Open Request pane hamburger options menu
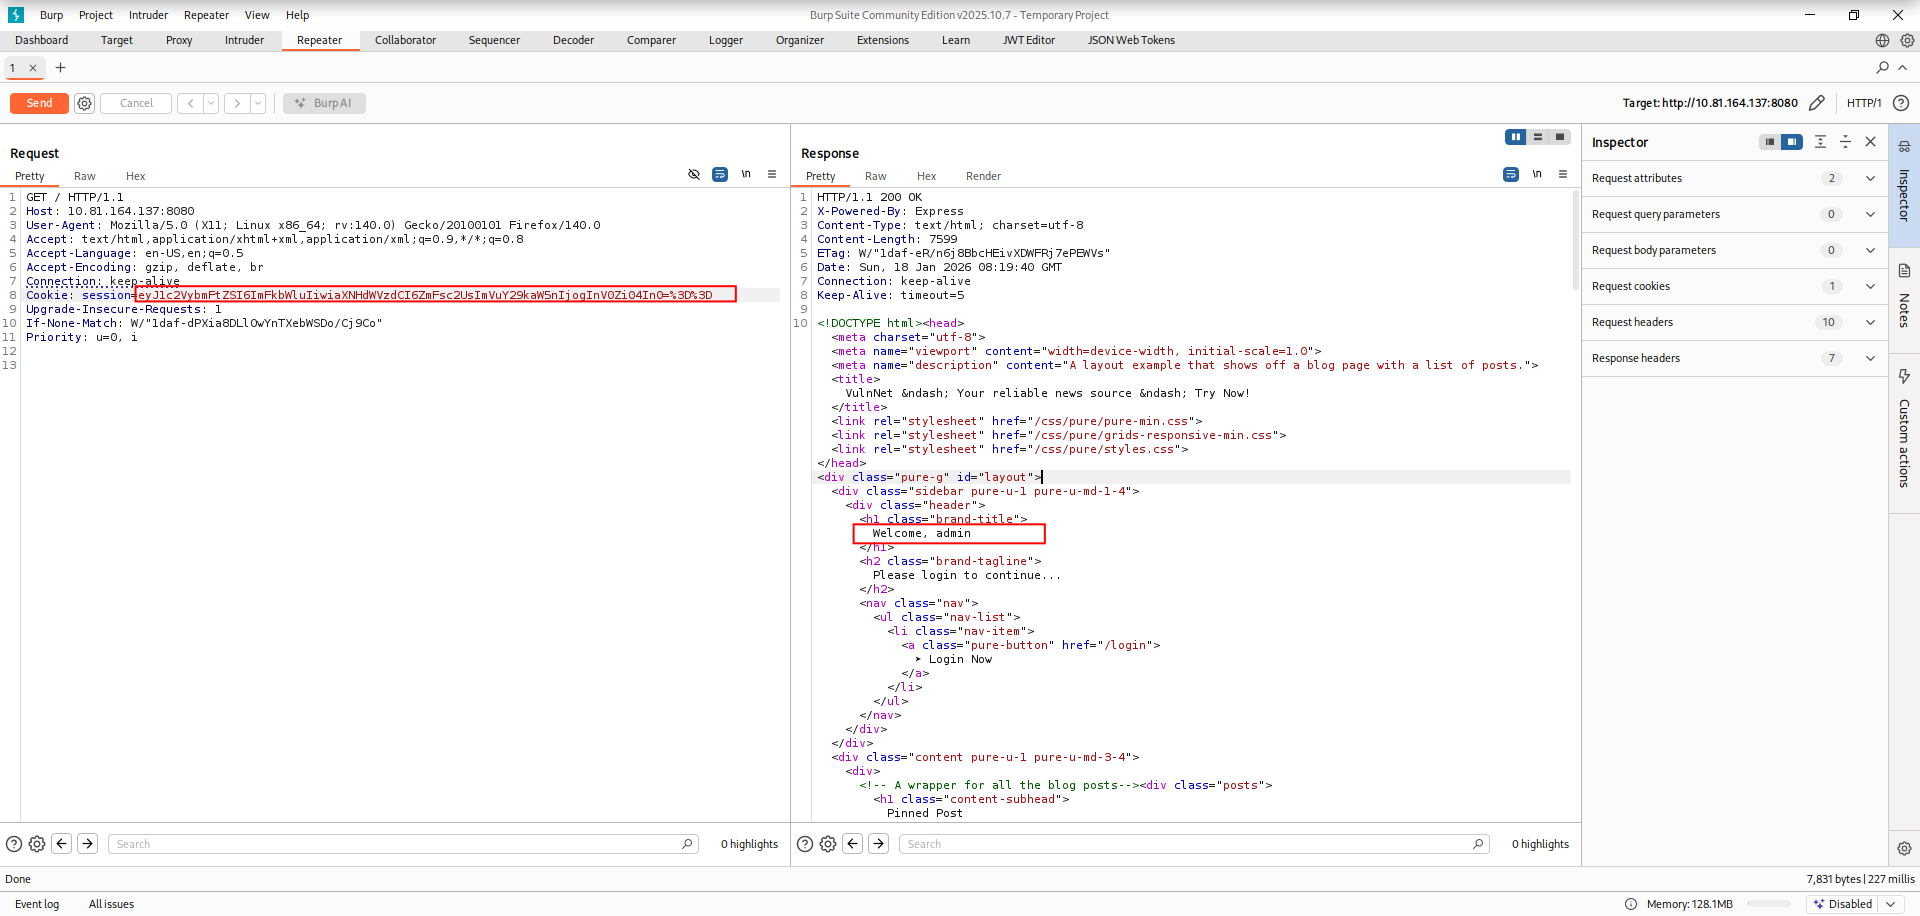Viewport: 1920px width, 916px height. tap(772, 174)
